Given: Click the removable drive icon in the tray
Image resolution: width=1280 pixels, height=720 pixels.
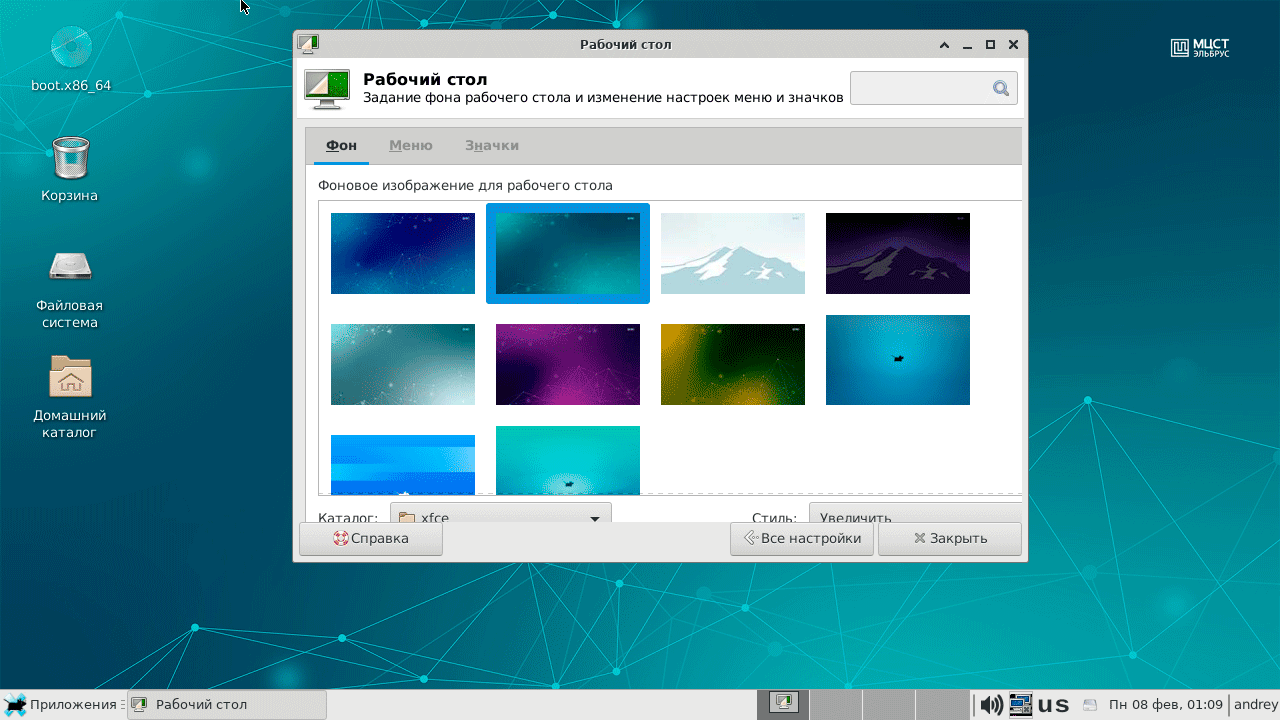Looking at the screenshot, I should [x=1090, y=705].
